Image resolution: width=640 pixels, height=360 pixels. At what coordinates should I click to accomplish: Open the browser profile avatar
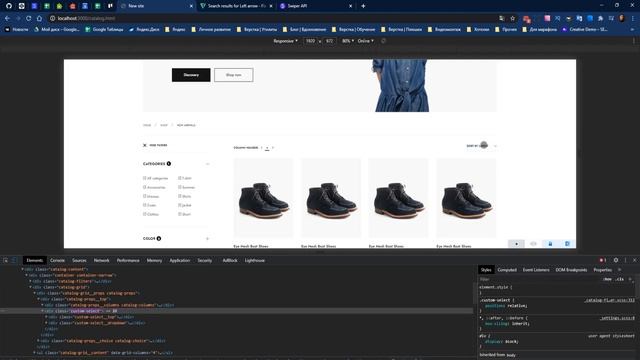click(x=622, y=18)
